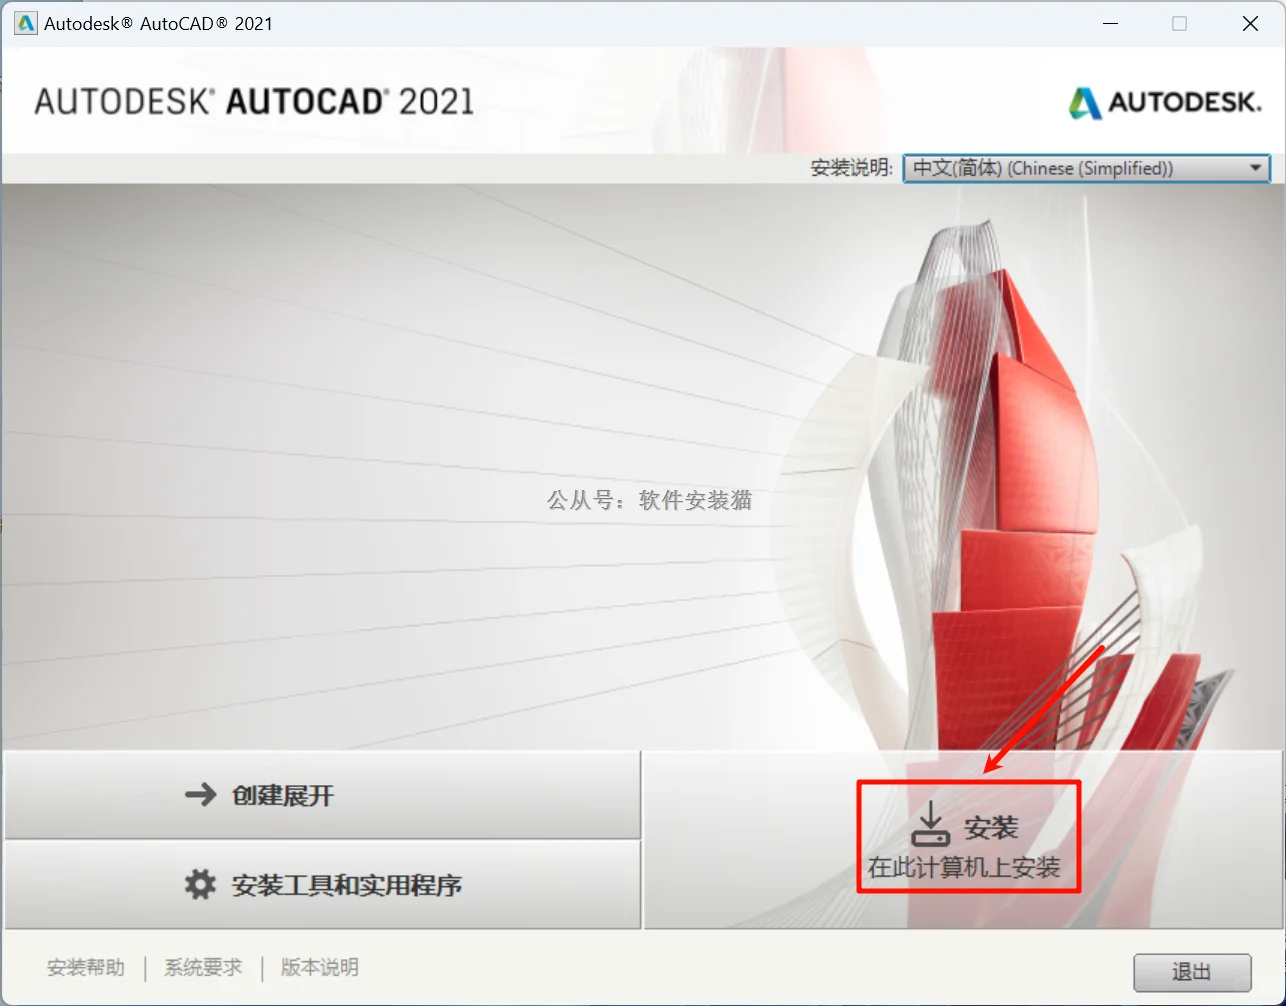Open the 安装说明 language dropdown
Screen dimensions: 1286x1006
click(x=1086, y=168)
